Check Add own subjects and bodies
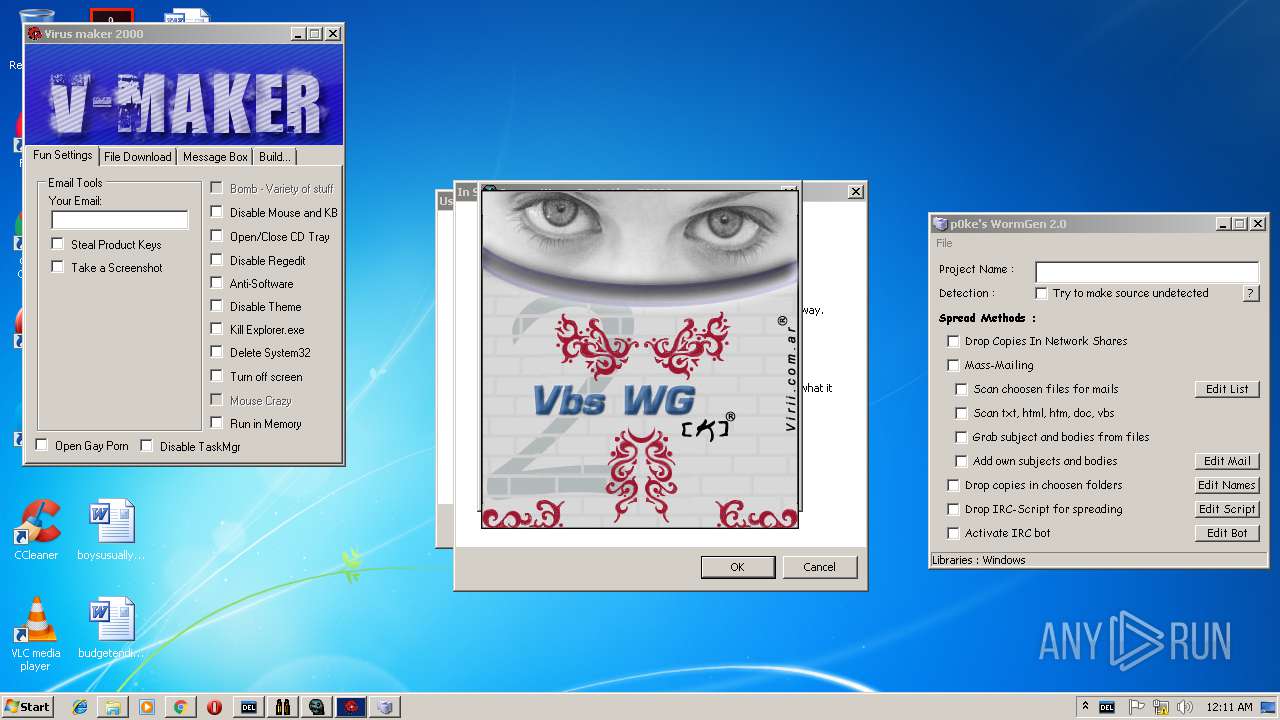This screenshot has width=1280, height=720. [962, 461]
